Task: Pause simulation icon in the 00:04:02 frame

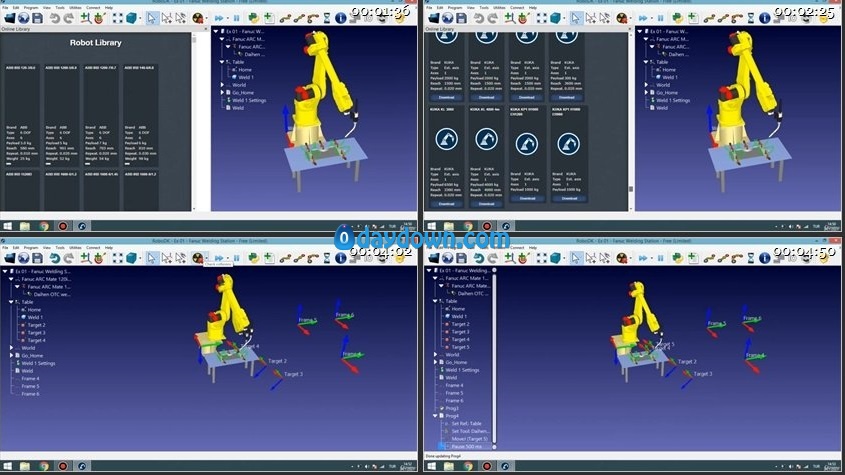Action: [x=236, y=258]
